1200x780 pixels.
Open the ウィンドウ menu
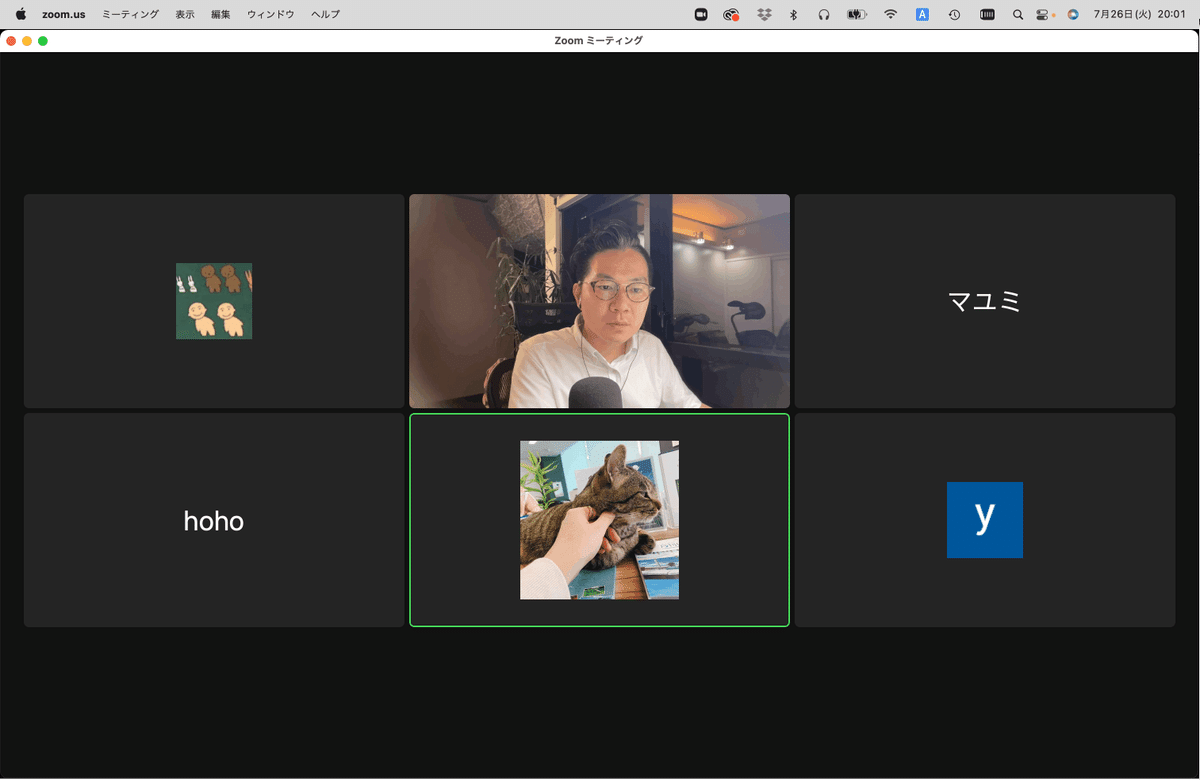tap(271, 14)
